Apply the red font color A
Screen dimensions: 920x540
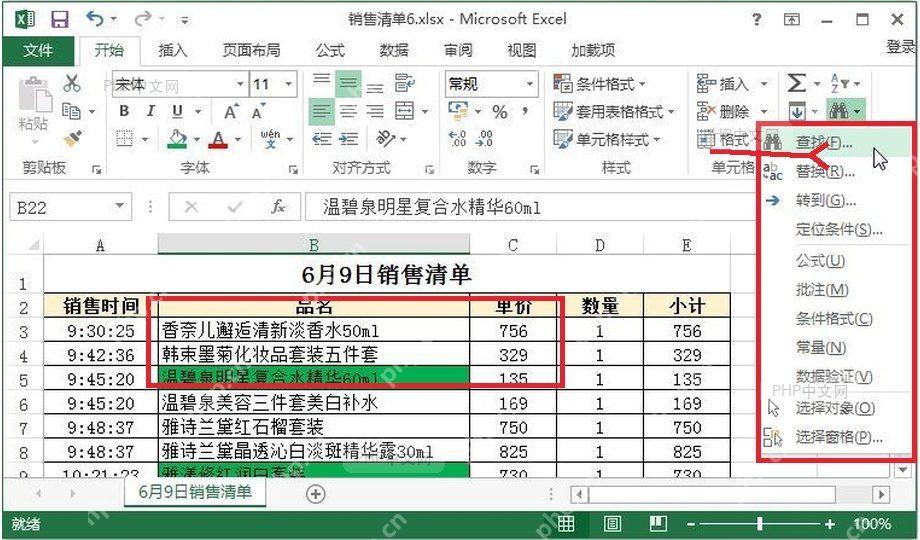coord(218,139)
